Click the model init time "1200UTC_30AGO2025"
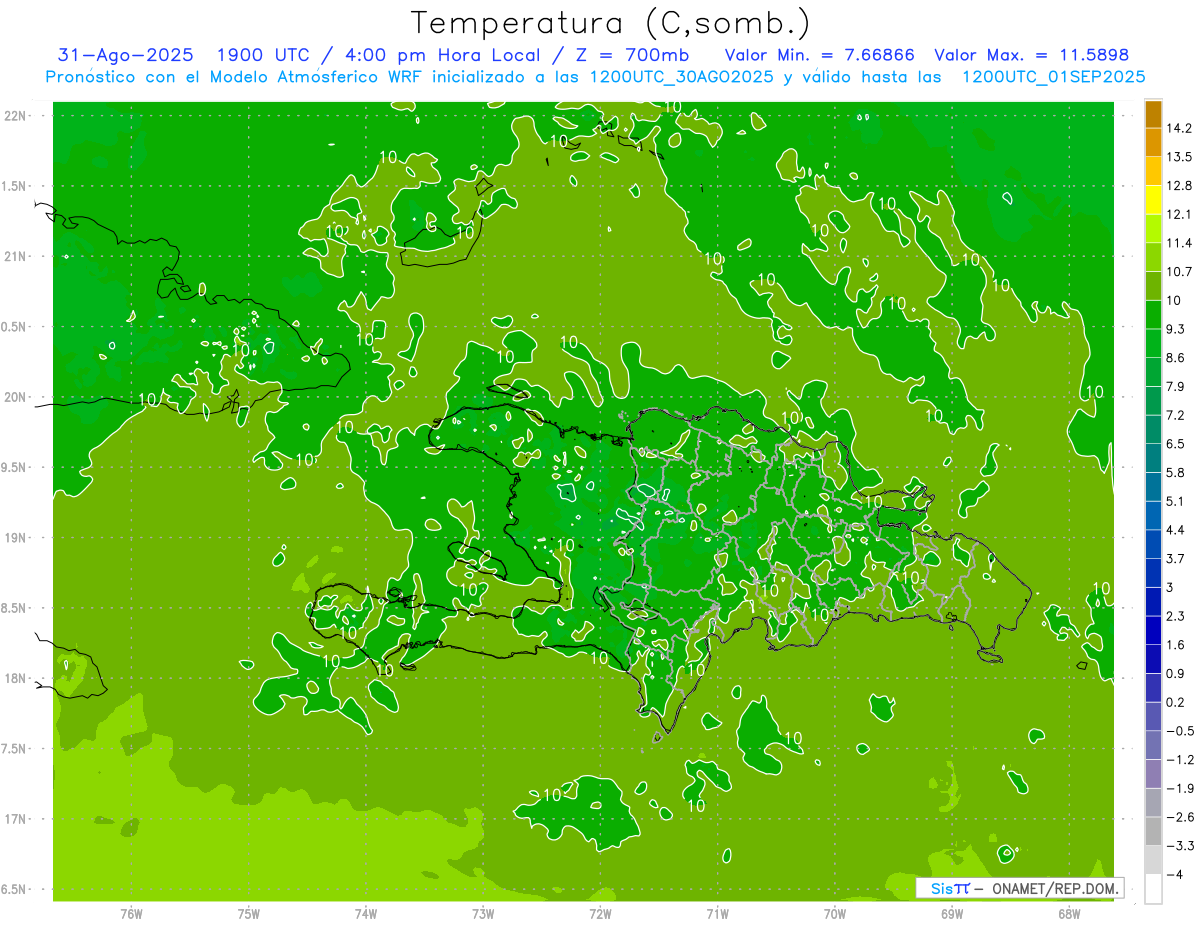The width and height of the screenshot is (1200, 927). (x=681, y=77)
